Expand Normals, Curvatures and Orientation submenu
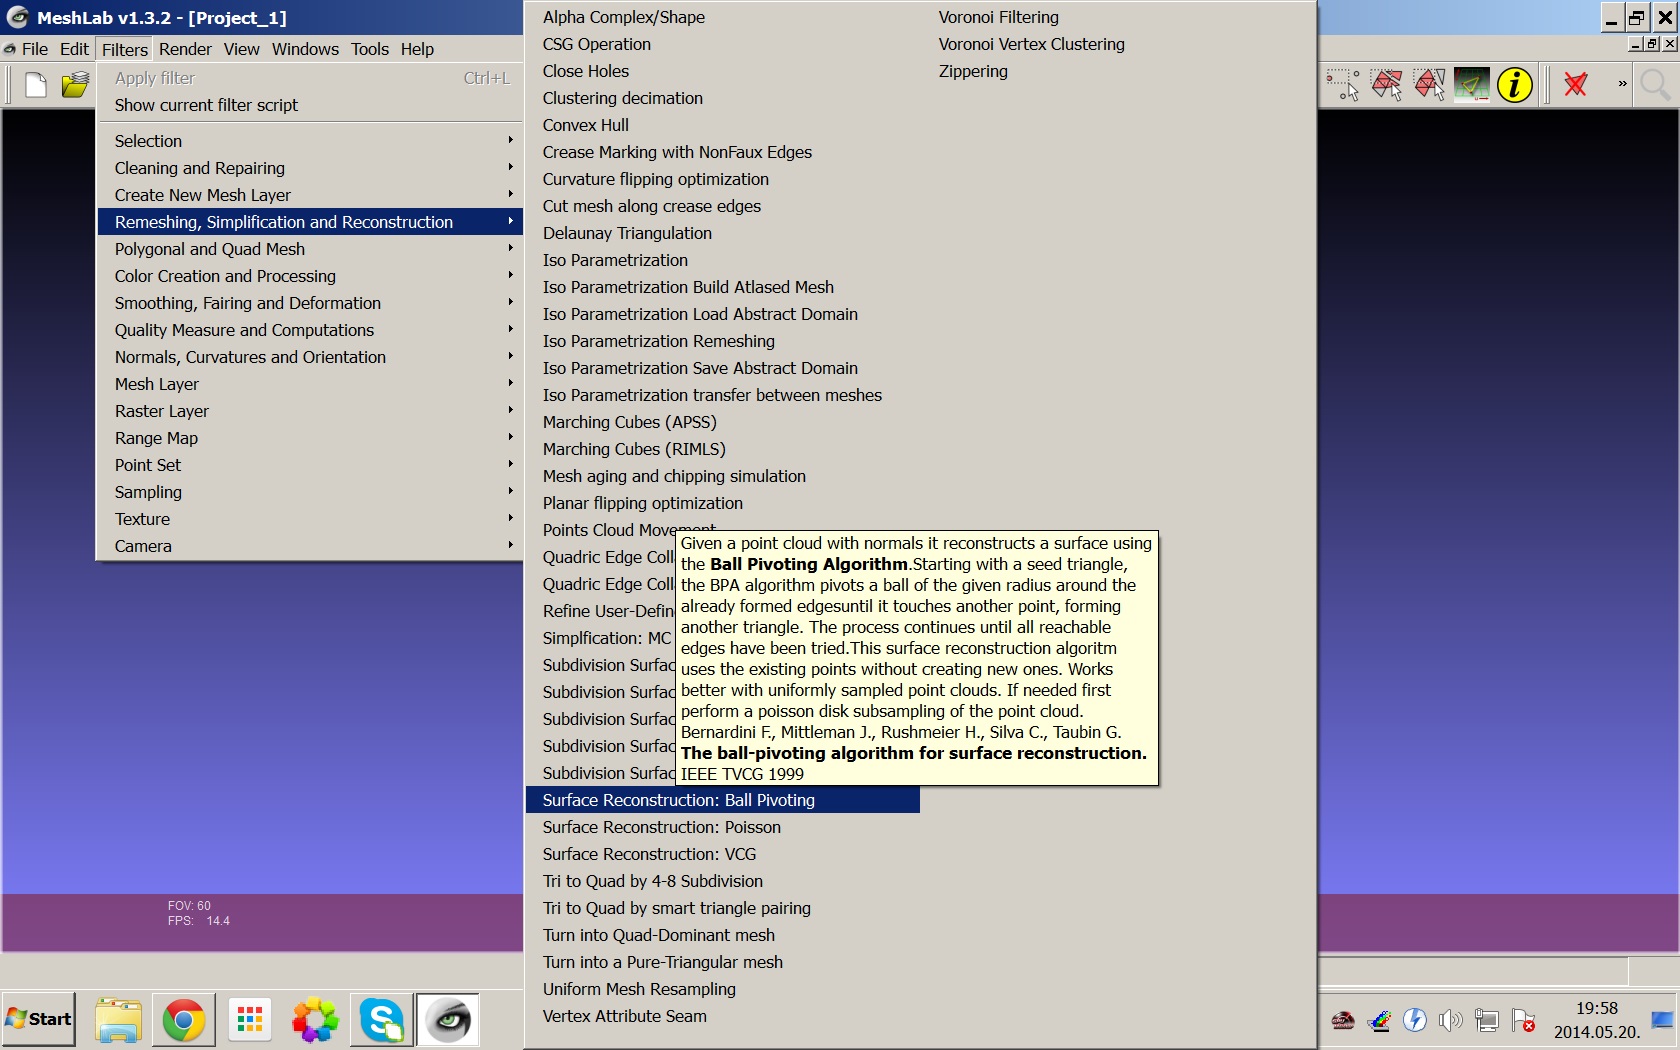 click(310, 357)
